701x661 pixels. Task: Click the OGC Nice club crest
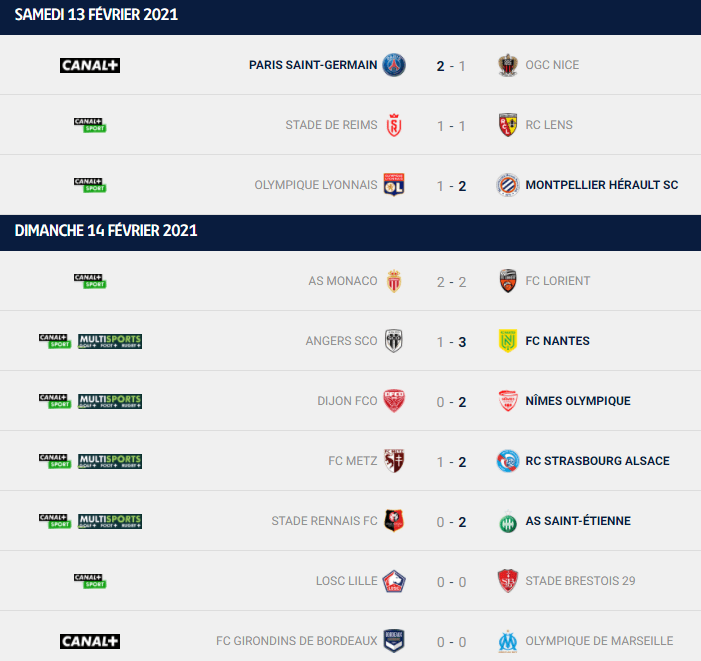(508, 65)
